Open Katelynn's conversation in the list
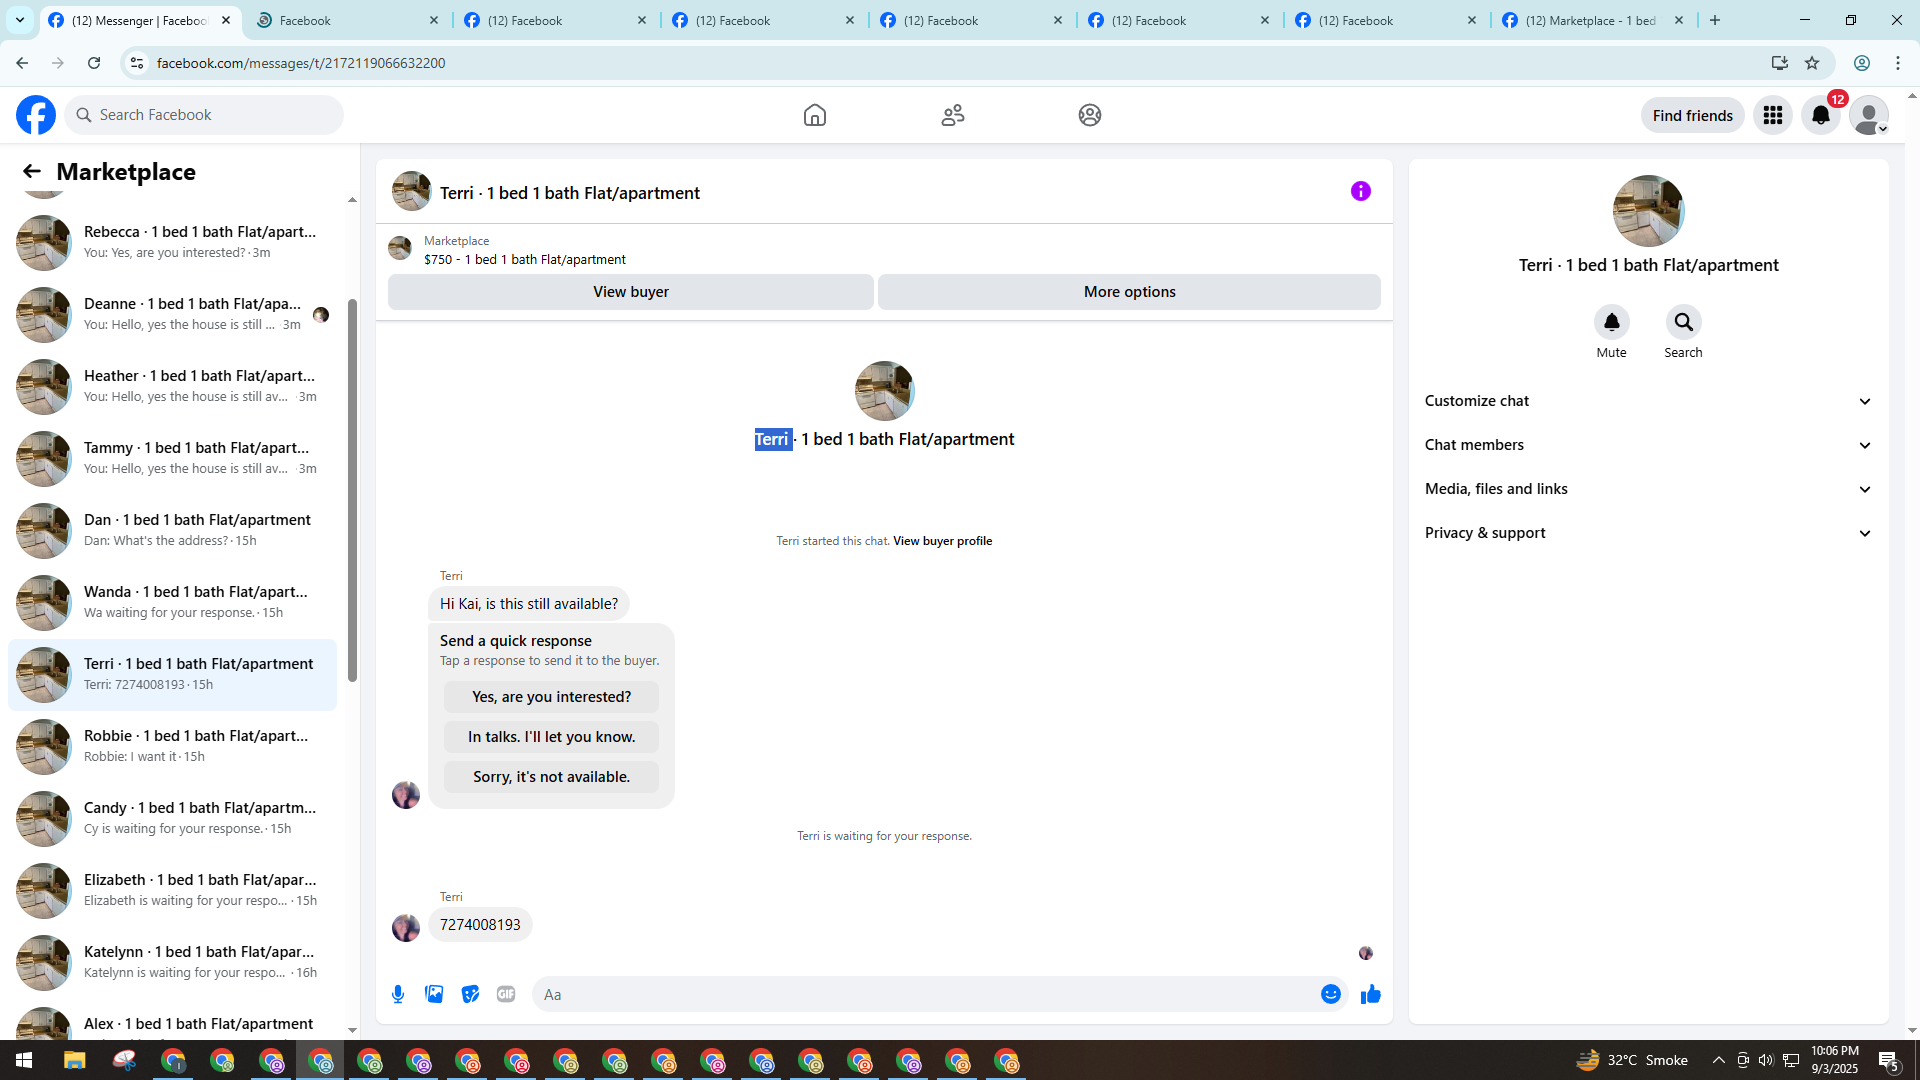 pyautogui.click(x=173, y=963)
